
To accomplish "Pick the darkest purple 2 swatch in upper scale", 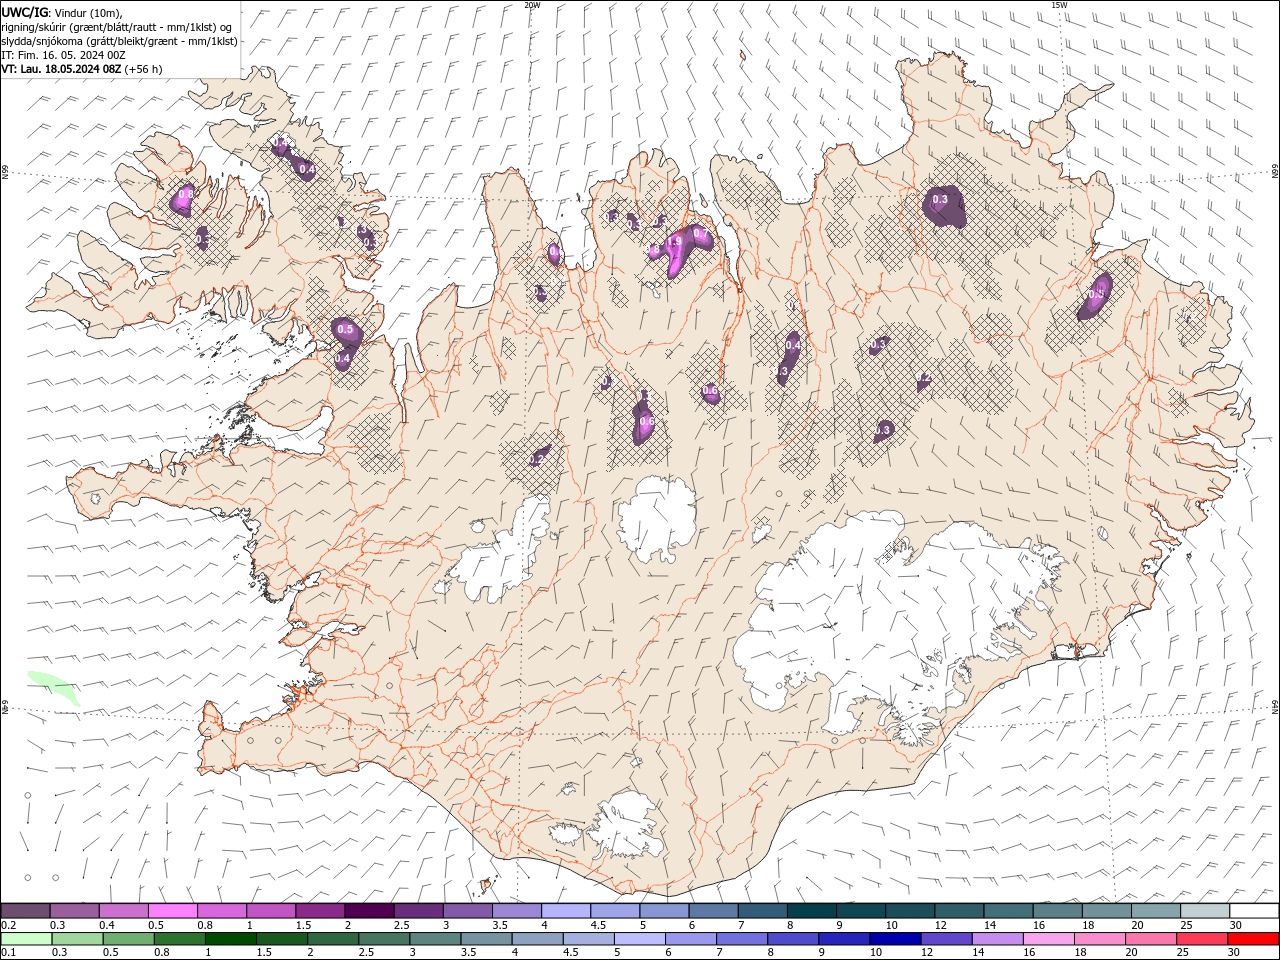I will tap(369, 911).
